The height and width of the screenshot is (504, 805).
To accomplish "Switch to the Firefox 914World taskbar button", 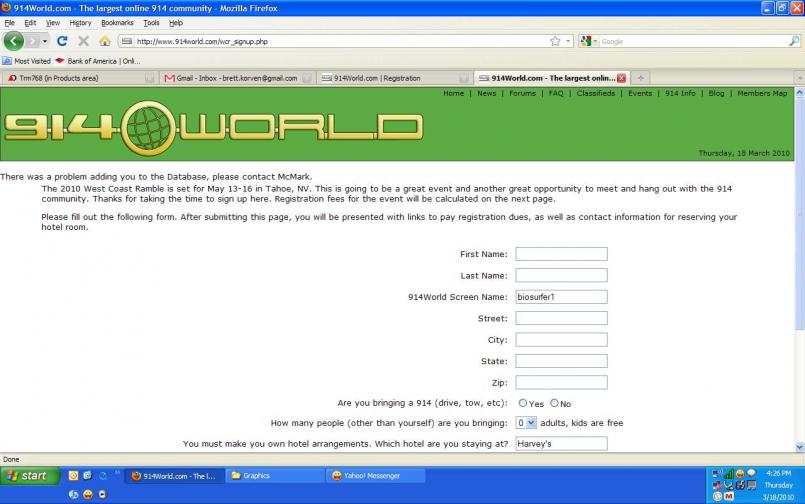I will point(175,476).
